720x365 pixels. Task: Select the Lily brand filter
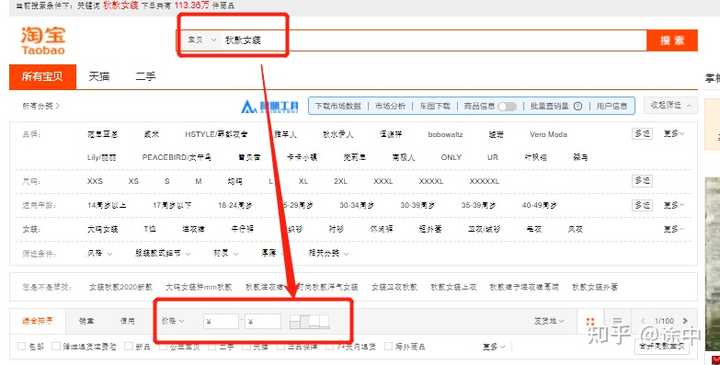coord(101,157)
